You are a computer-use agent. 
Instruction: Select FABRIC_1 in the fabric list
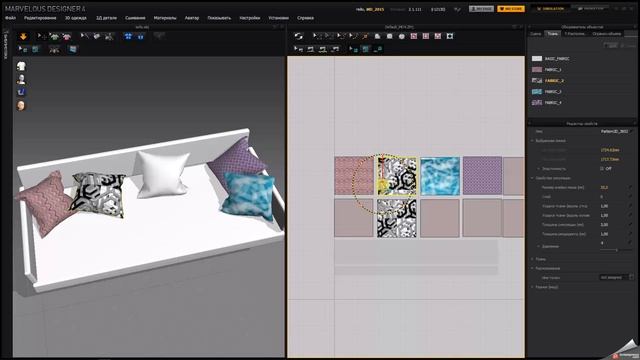tap(552, 70)
